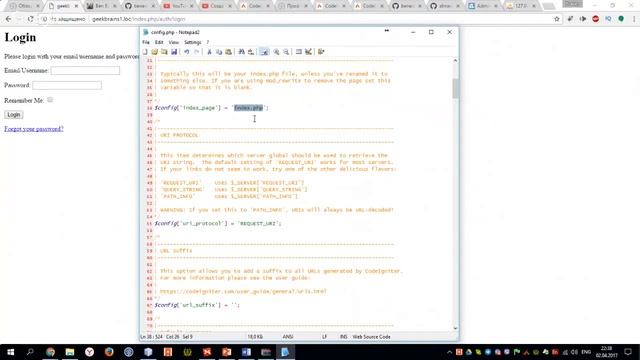Open the ? help menu in Notepad2
The height and width of the screenshot is (360, 640).
point(207,42)
